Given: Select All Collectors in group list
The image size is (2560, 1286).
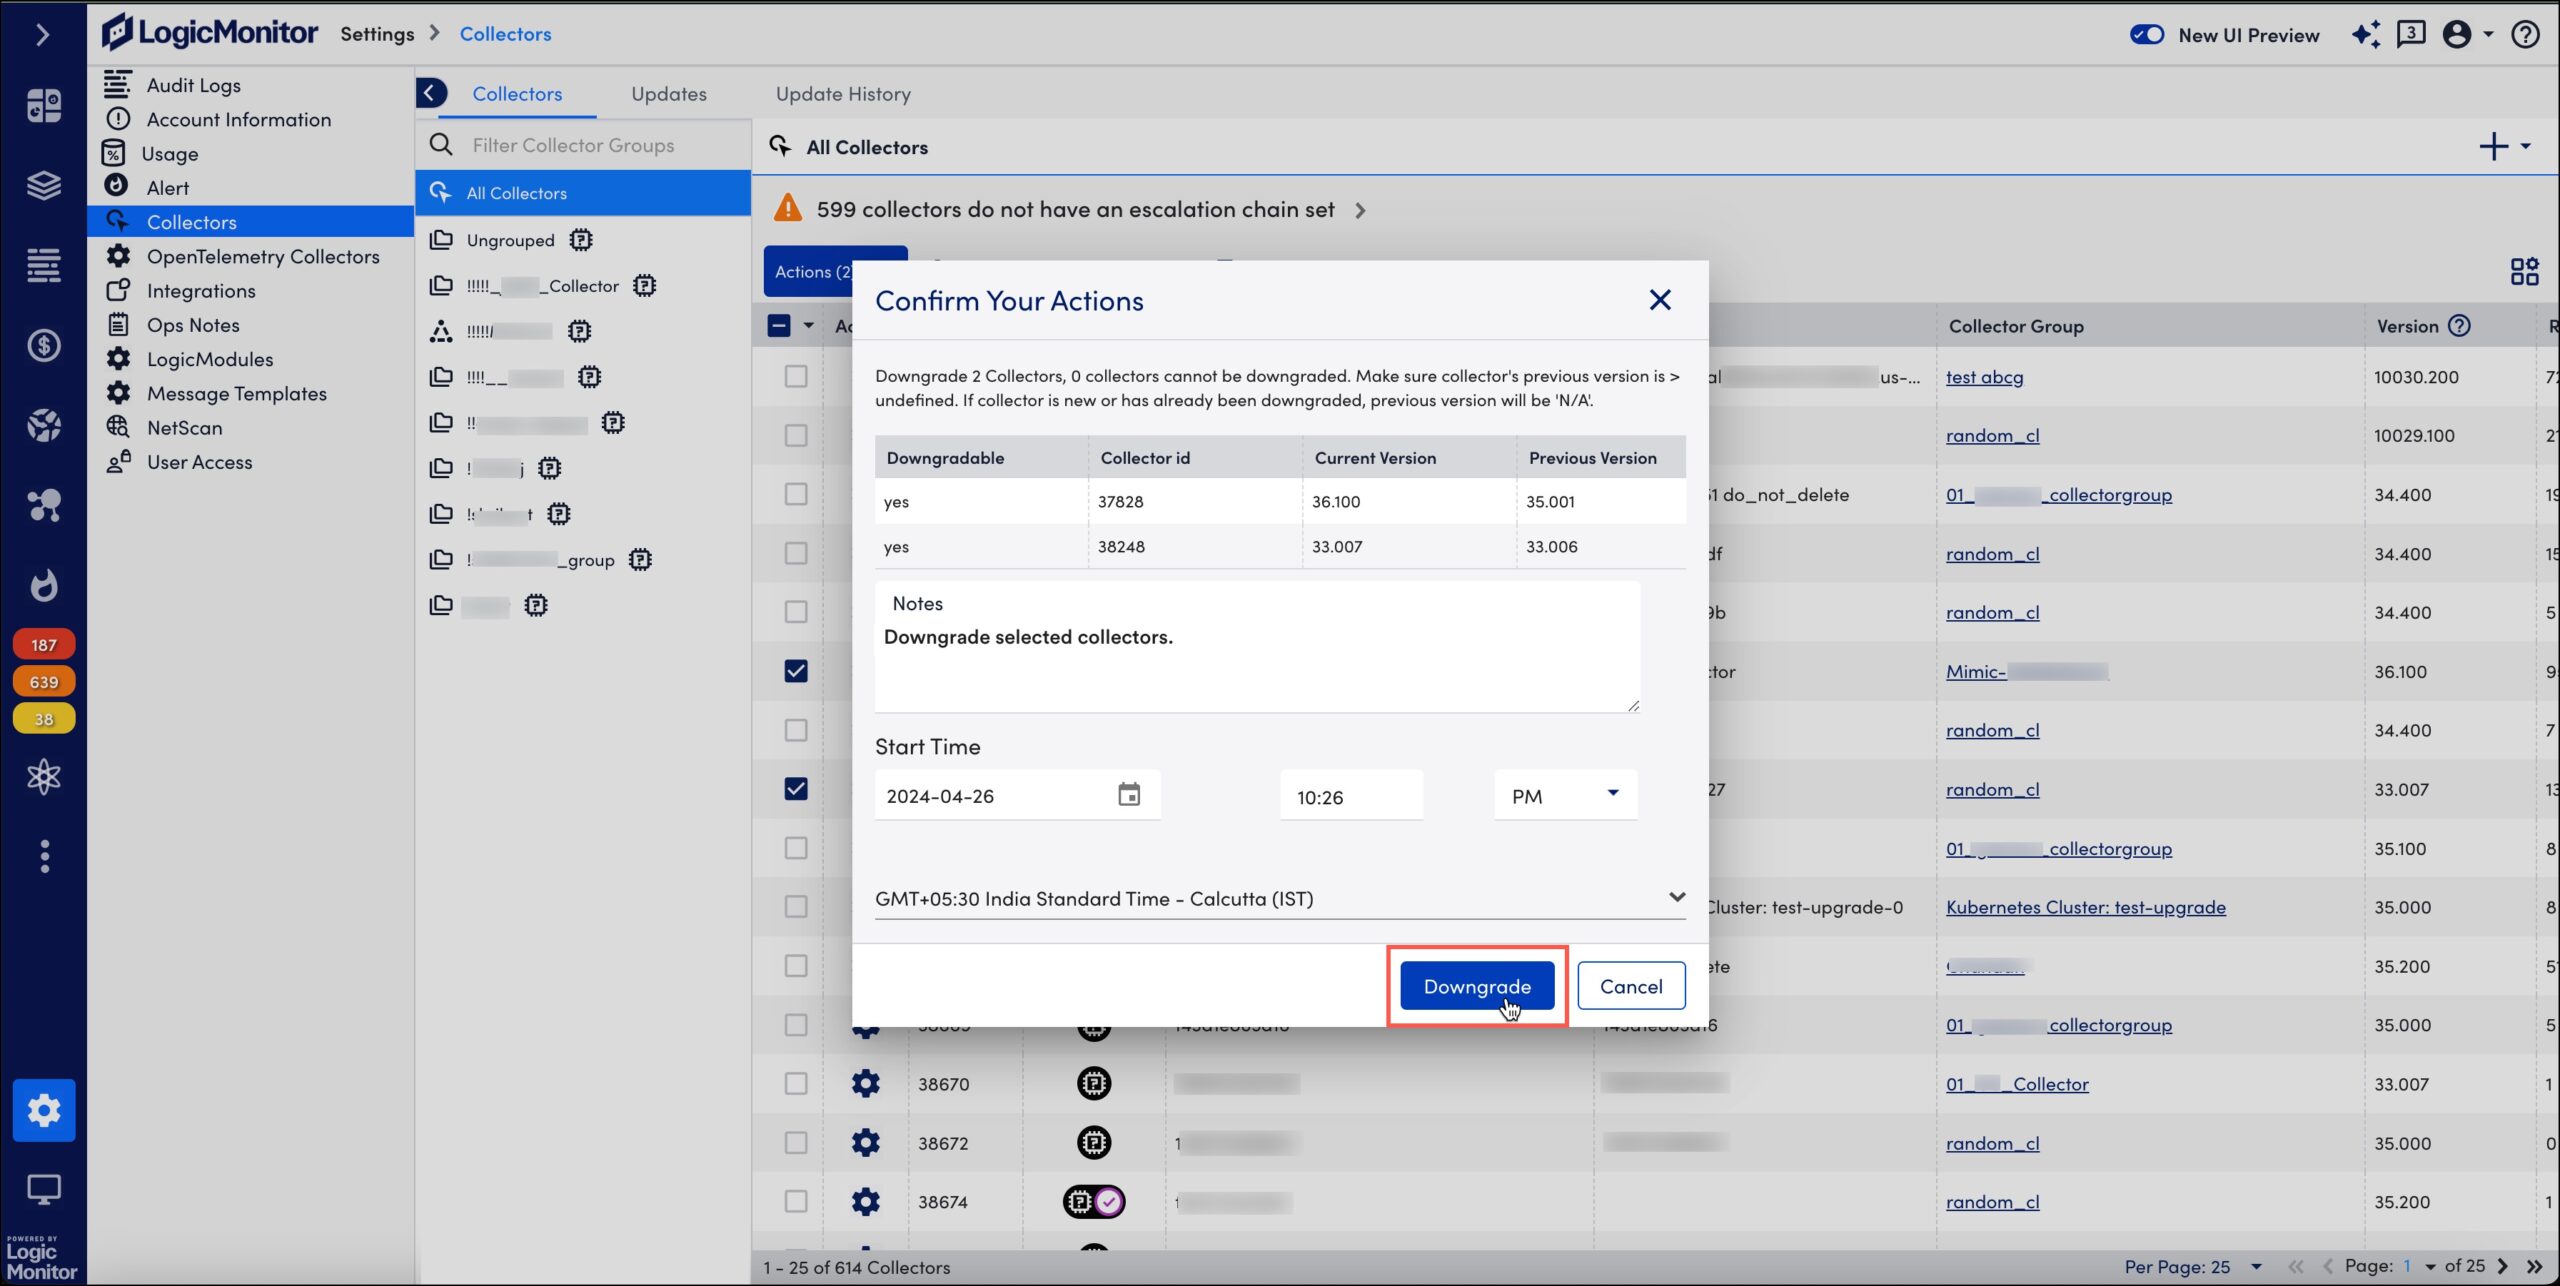Looking at the screenshot, I should [x=583, y=193].
